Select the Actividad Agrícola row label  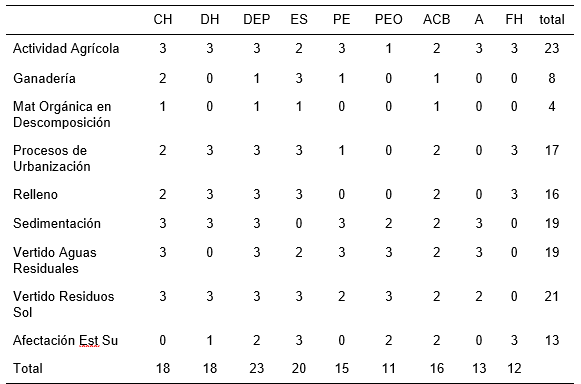[66, 49]
